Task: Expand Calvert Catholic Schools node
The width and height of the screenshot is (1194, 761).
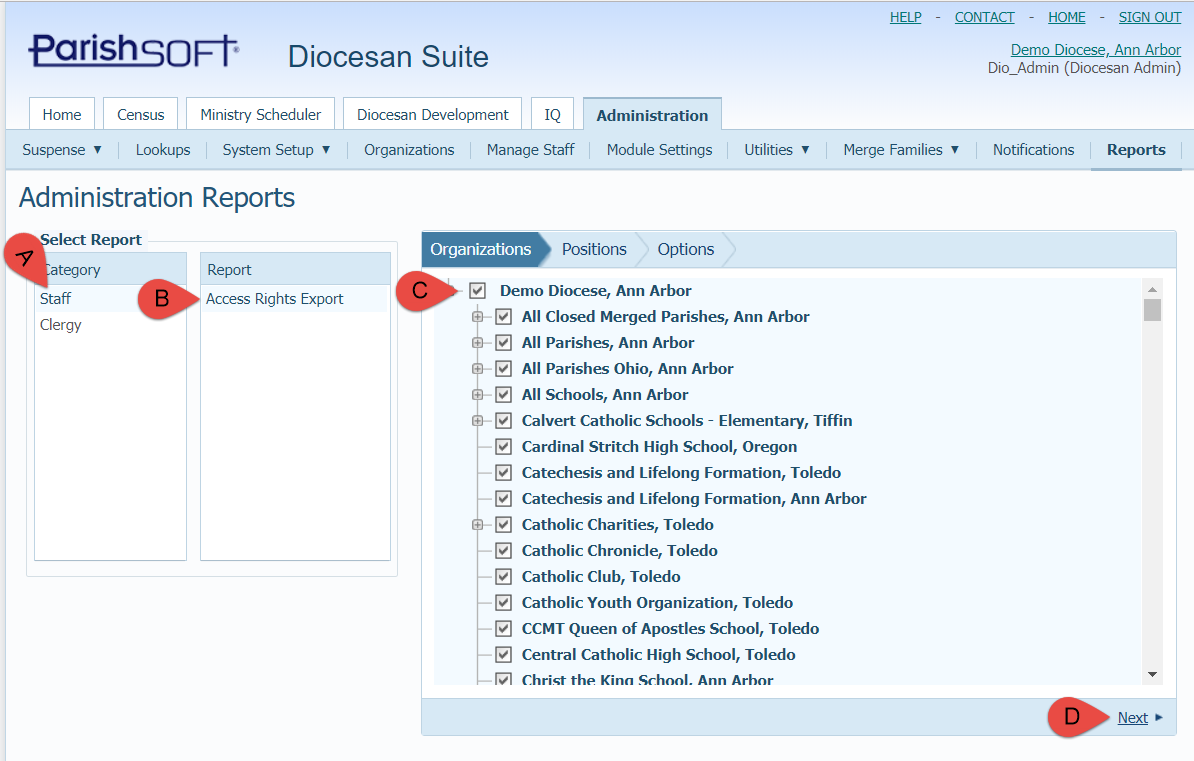Action: click(477, 420)
